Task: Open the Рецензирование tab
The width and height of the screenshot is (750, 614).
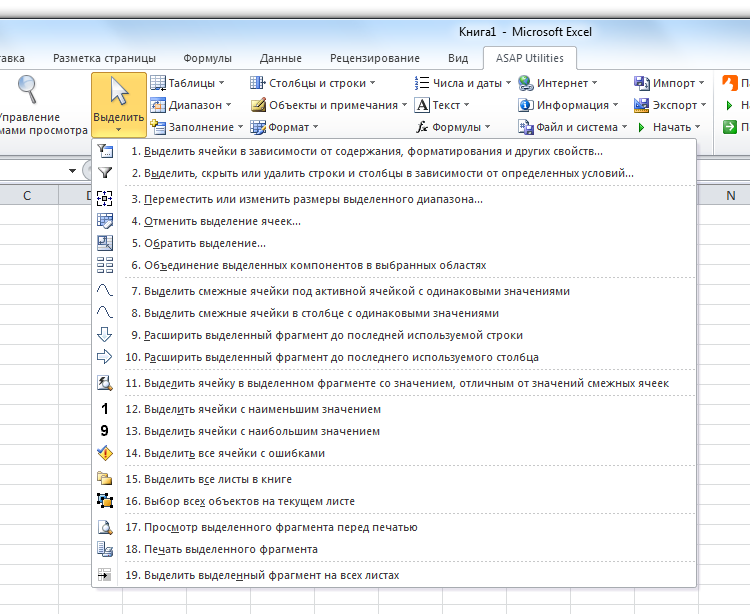Action: 375,58
